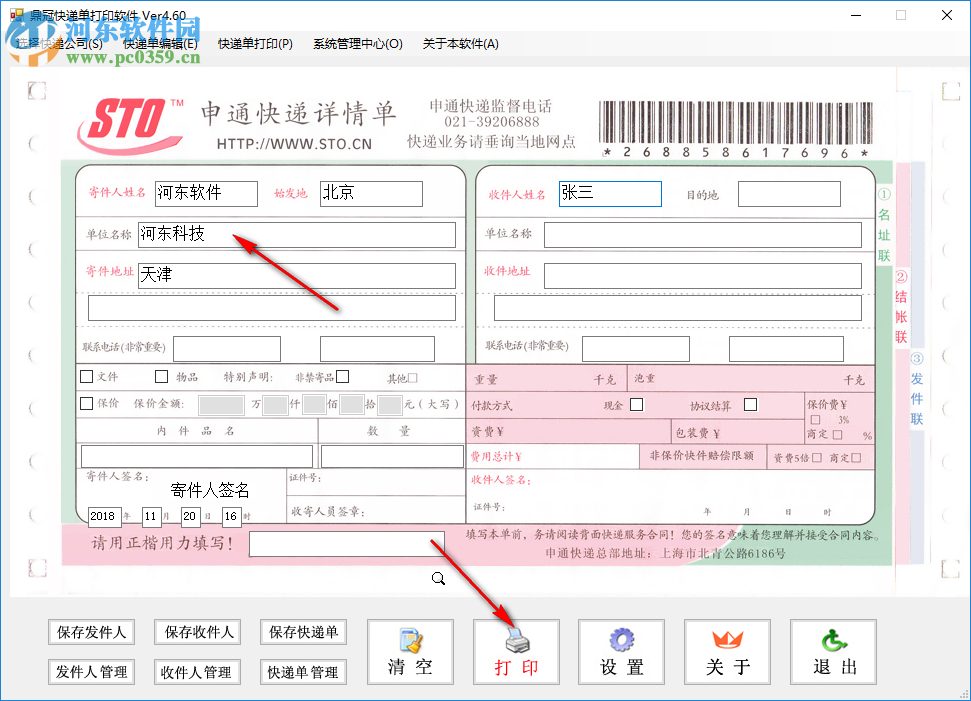Click the magnifier icon below the waybill
The image size is (971, 701).
coord(437,578)
